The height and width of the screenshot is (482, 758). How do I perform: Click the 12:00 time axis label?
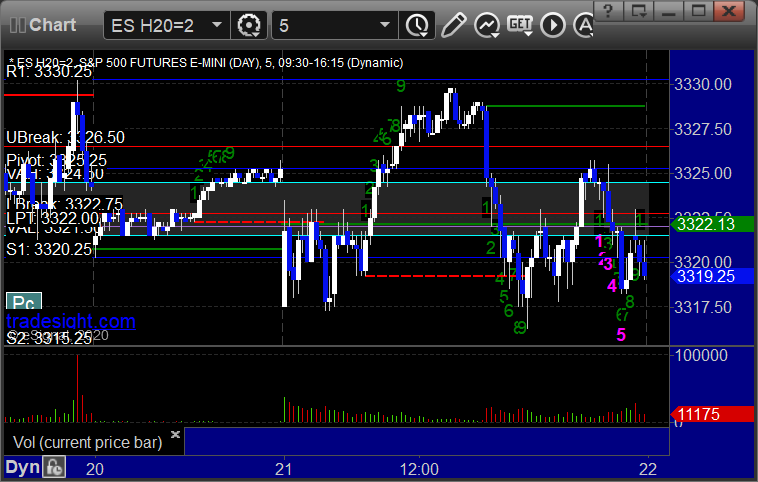(419, 469)
